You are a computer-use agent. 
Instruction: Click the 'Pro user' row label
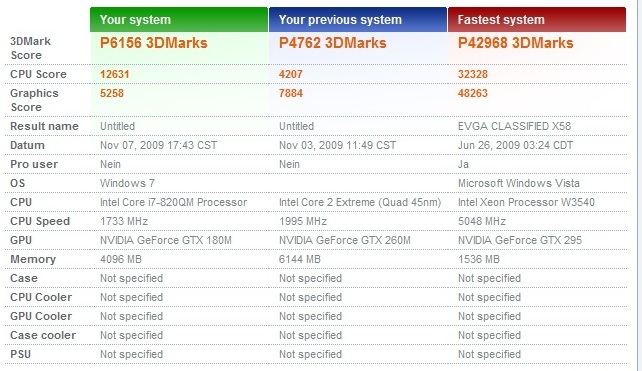(34, 164)
